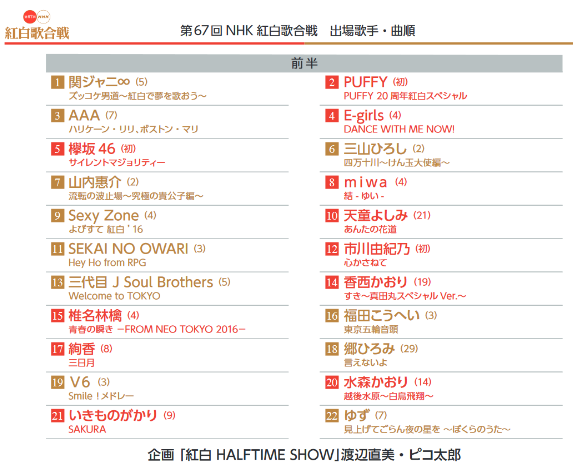Click the artist name 香西かおり
Viewport: 573px width, 469px height.
pyautogui.click(x=376, y=282)
